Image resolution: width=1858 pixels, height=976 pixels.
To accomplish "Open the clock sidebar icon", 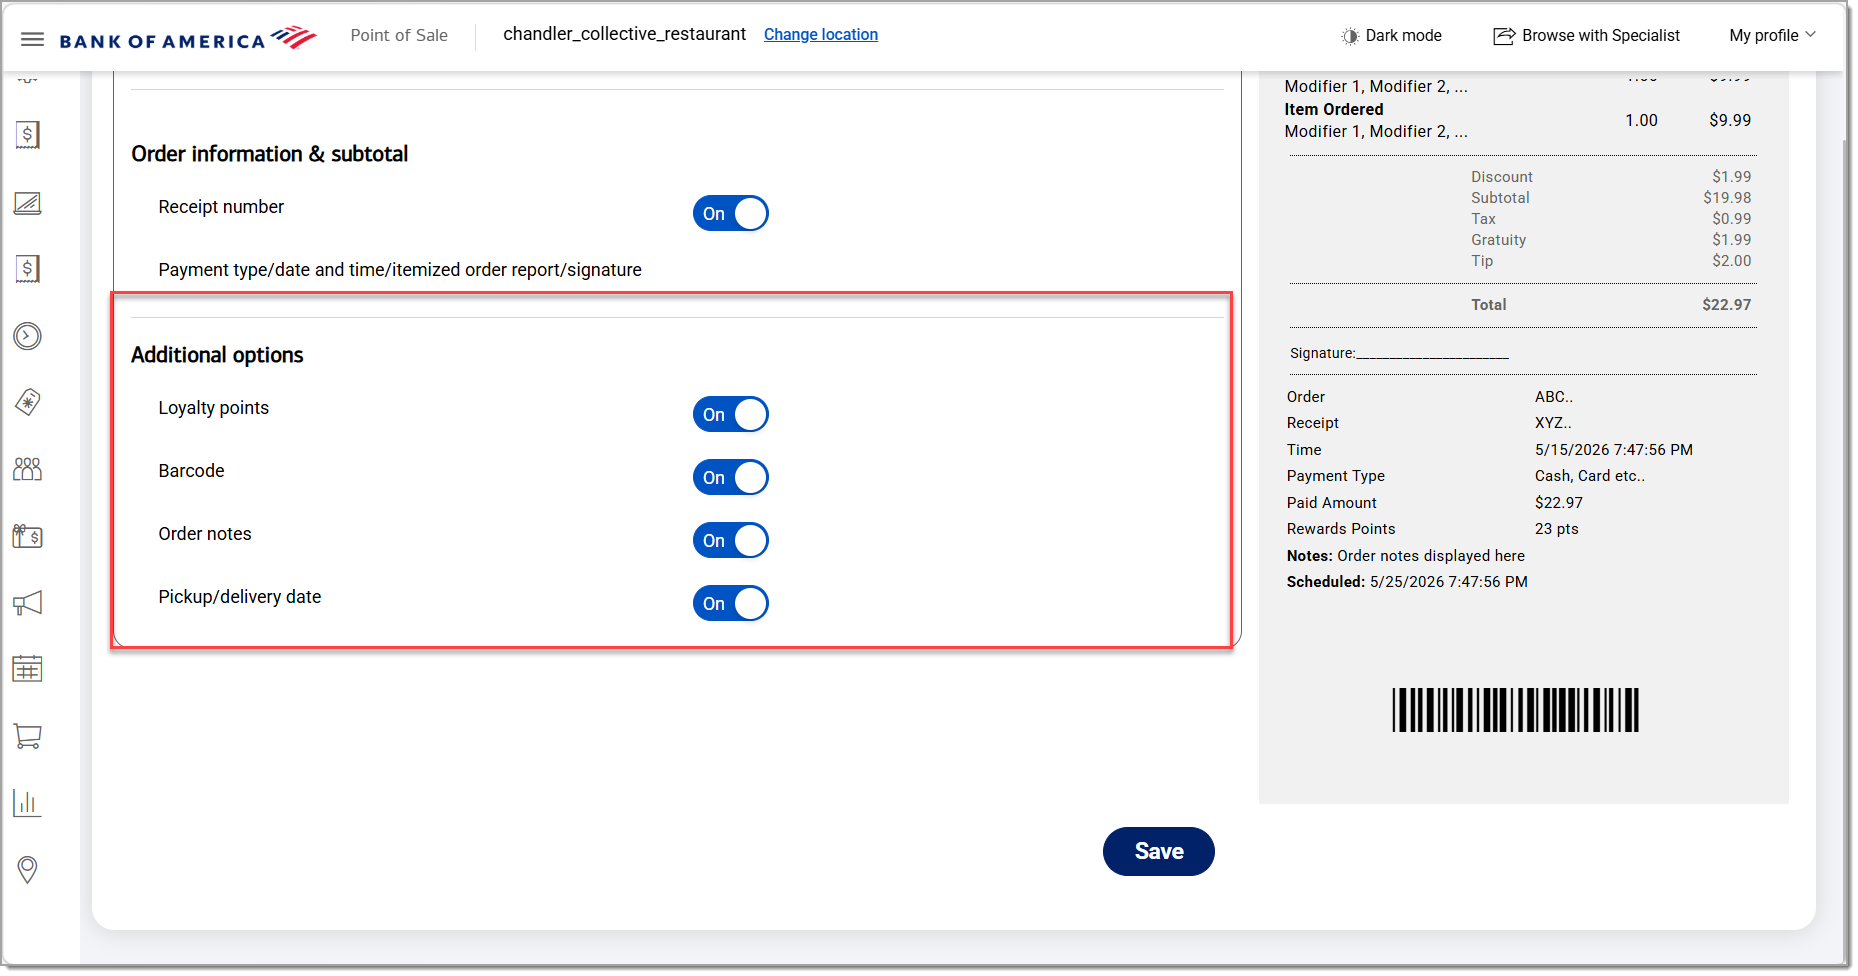I will pyautogui.click(x=28, y=336).
